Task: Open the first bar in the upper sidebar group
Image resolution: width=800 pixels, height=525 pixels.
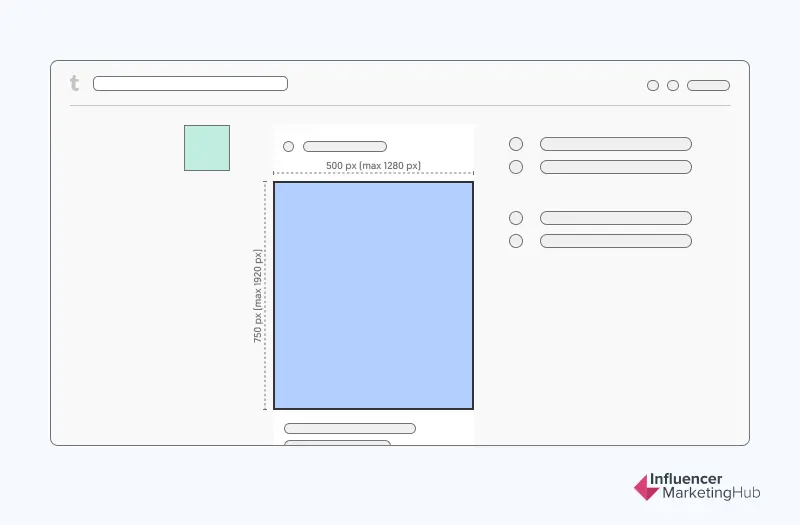Action: coord(616,144)
